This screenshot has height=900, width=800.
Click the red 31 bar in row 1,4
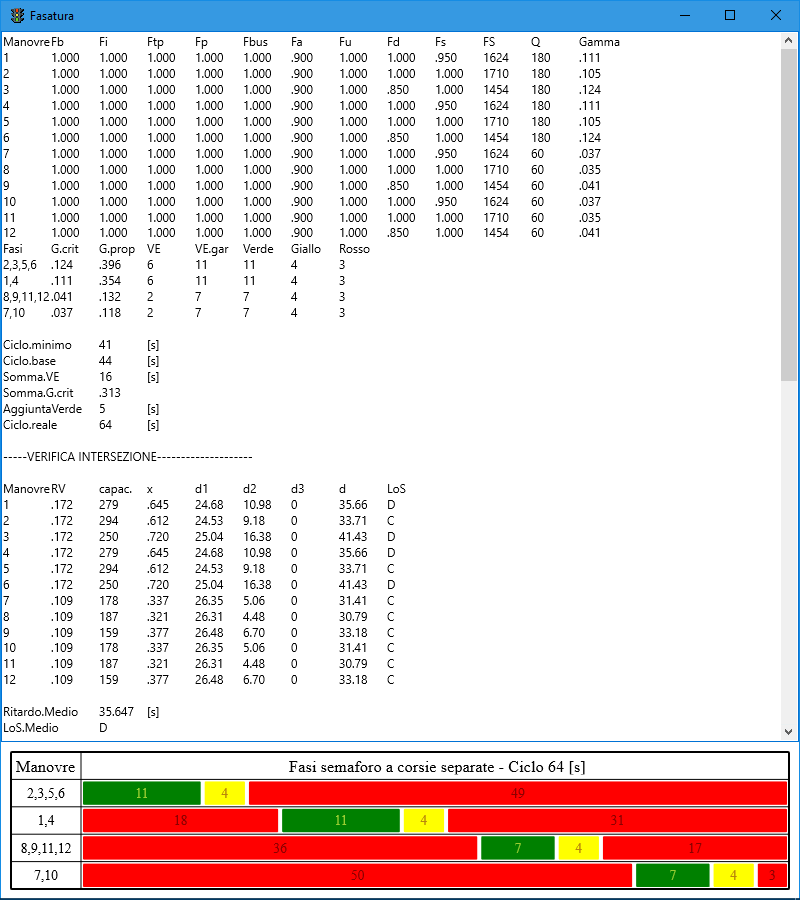click(x=617, y=820)
